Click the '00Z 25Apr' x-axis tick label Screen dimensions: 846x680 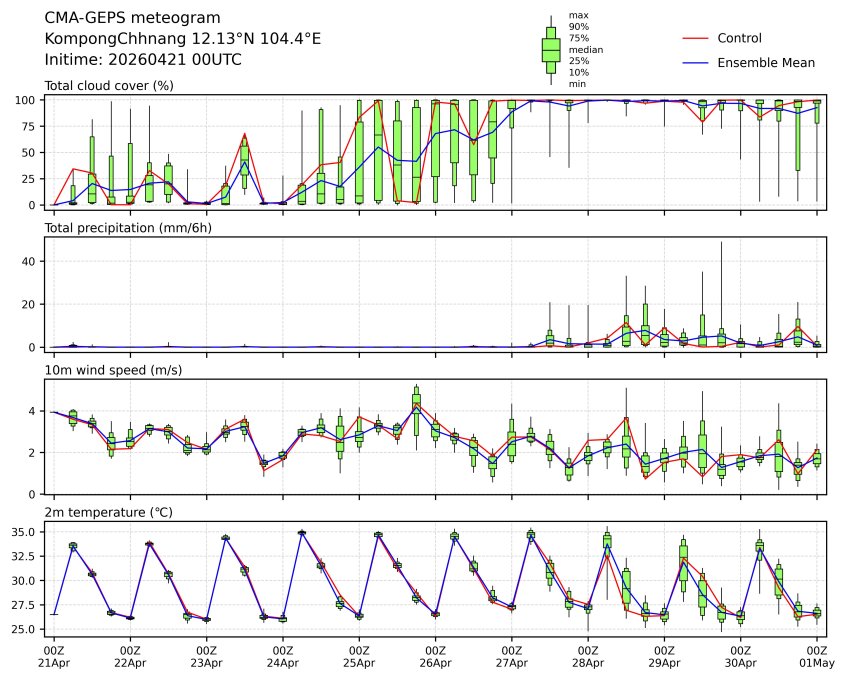coord(359,656)
